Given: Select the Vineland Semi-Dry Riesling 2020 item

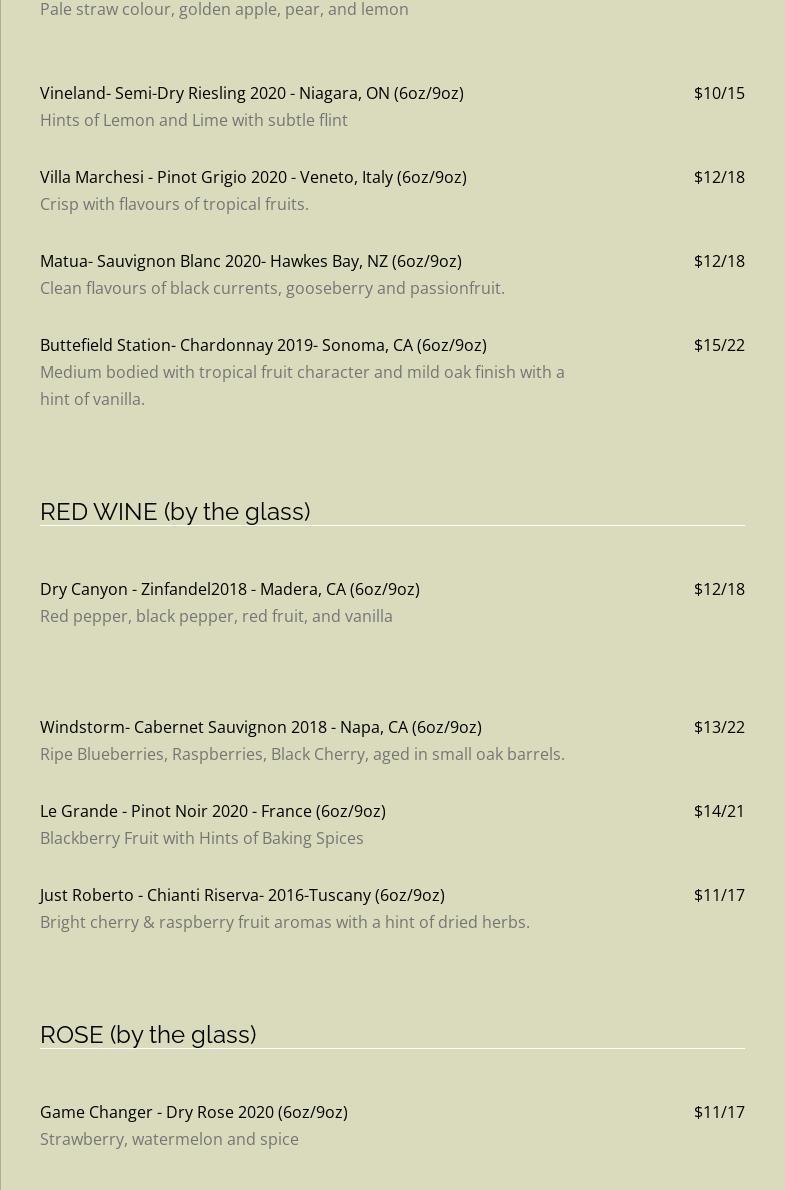Looking at the screenshot, I should (251, 93).
